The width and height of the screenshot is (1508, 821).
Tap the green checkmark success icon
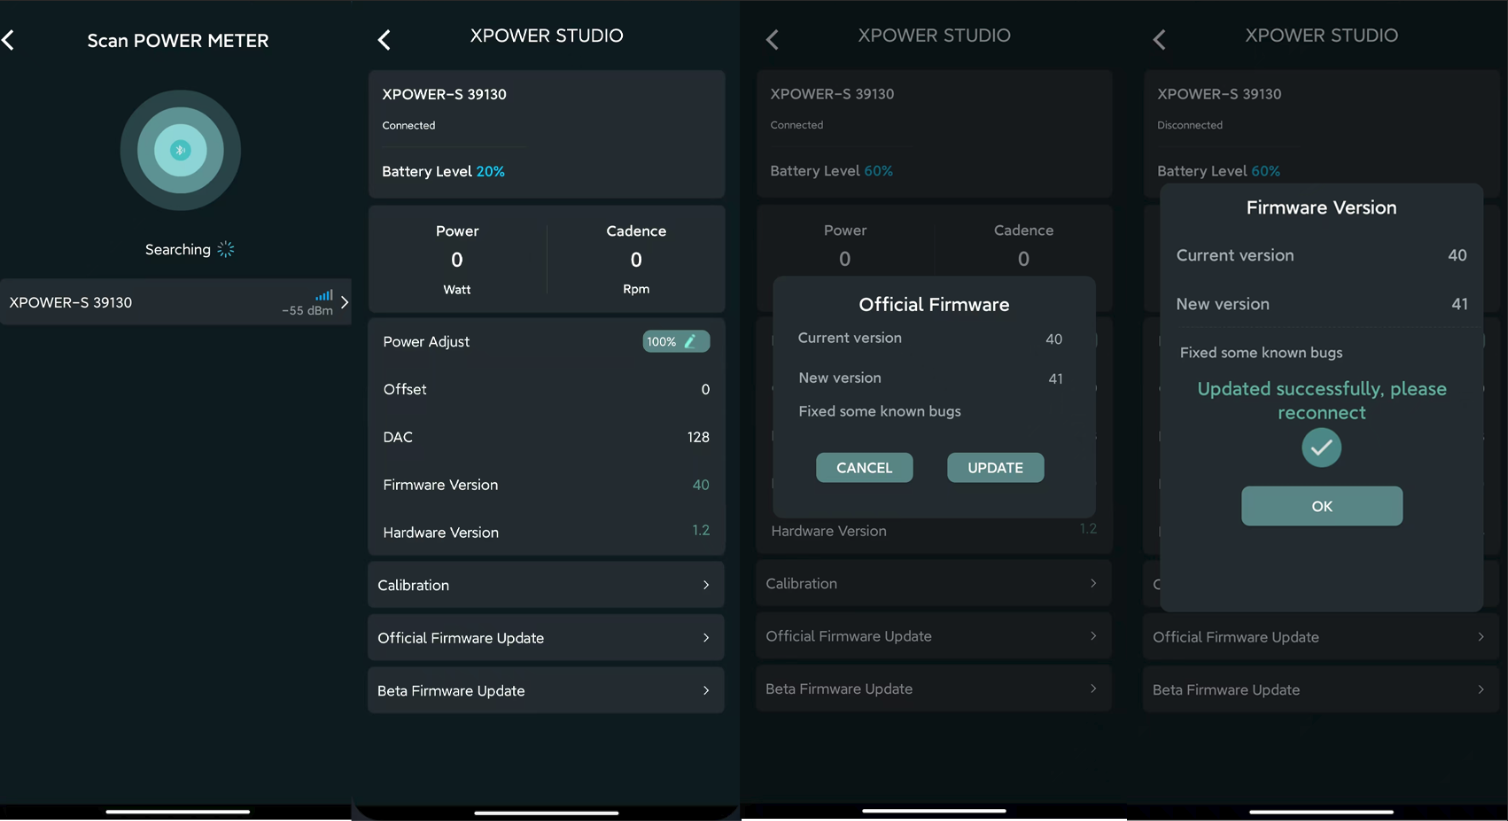(x=1321, y=447)
